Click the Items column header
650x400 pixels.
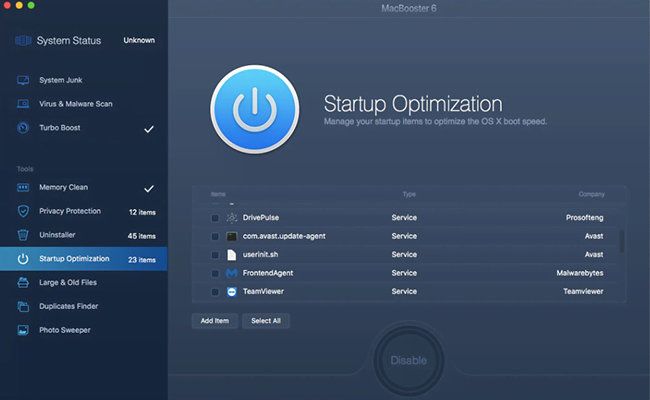click(218, 194)
